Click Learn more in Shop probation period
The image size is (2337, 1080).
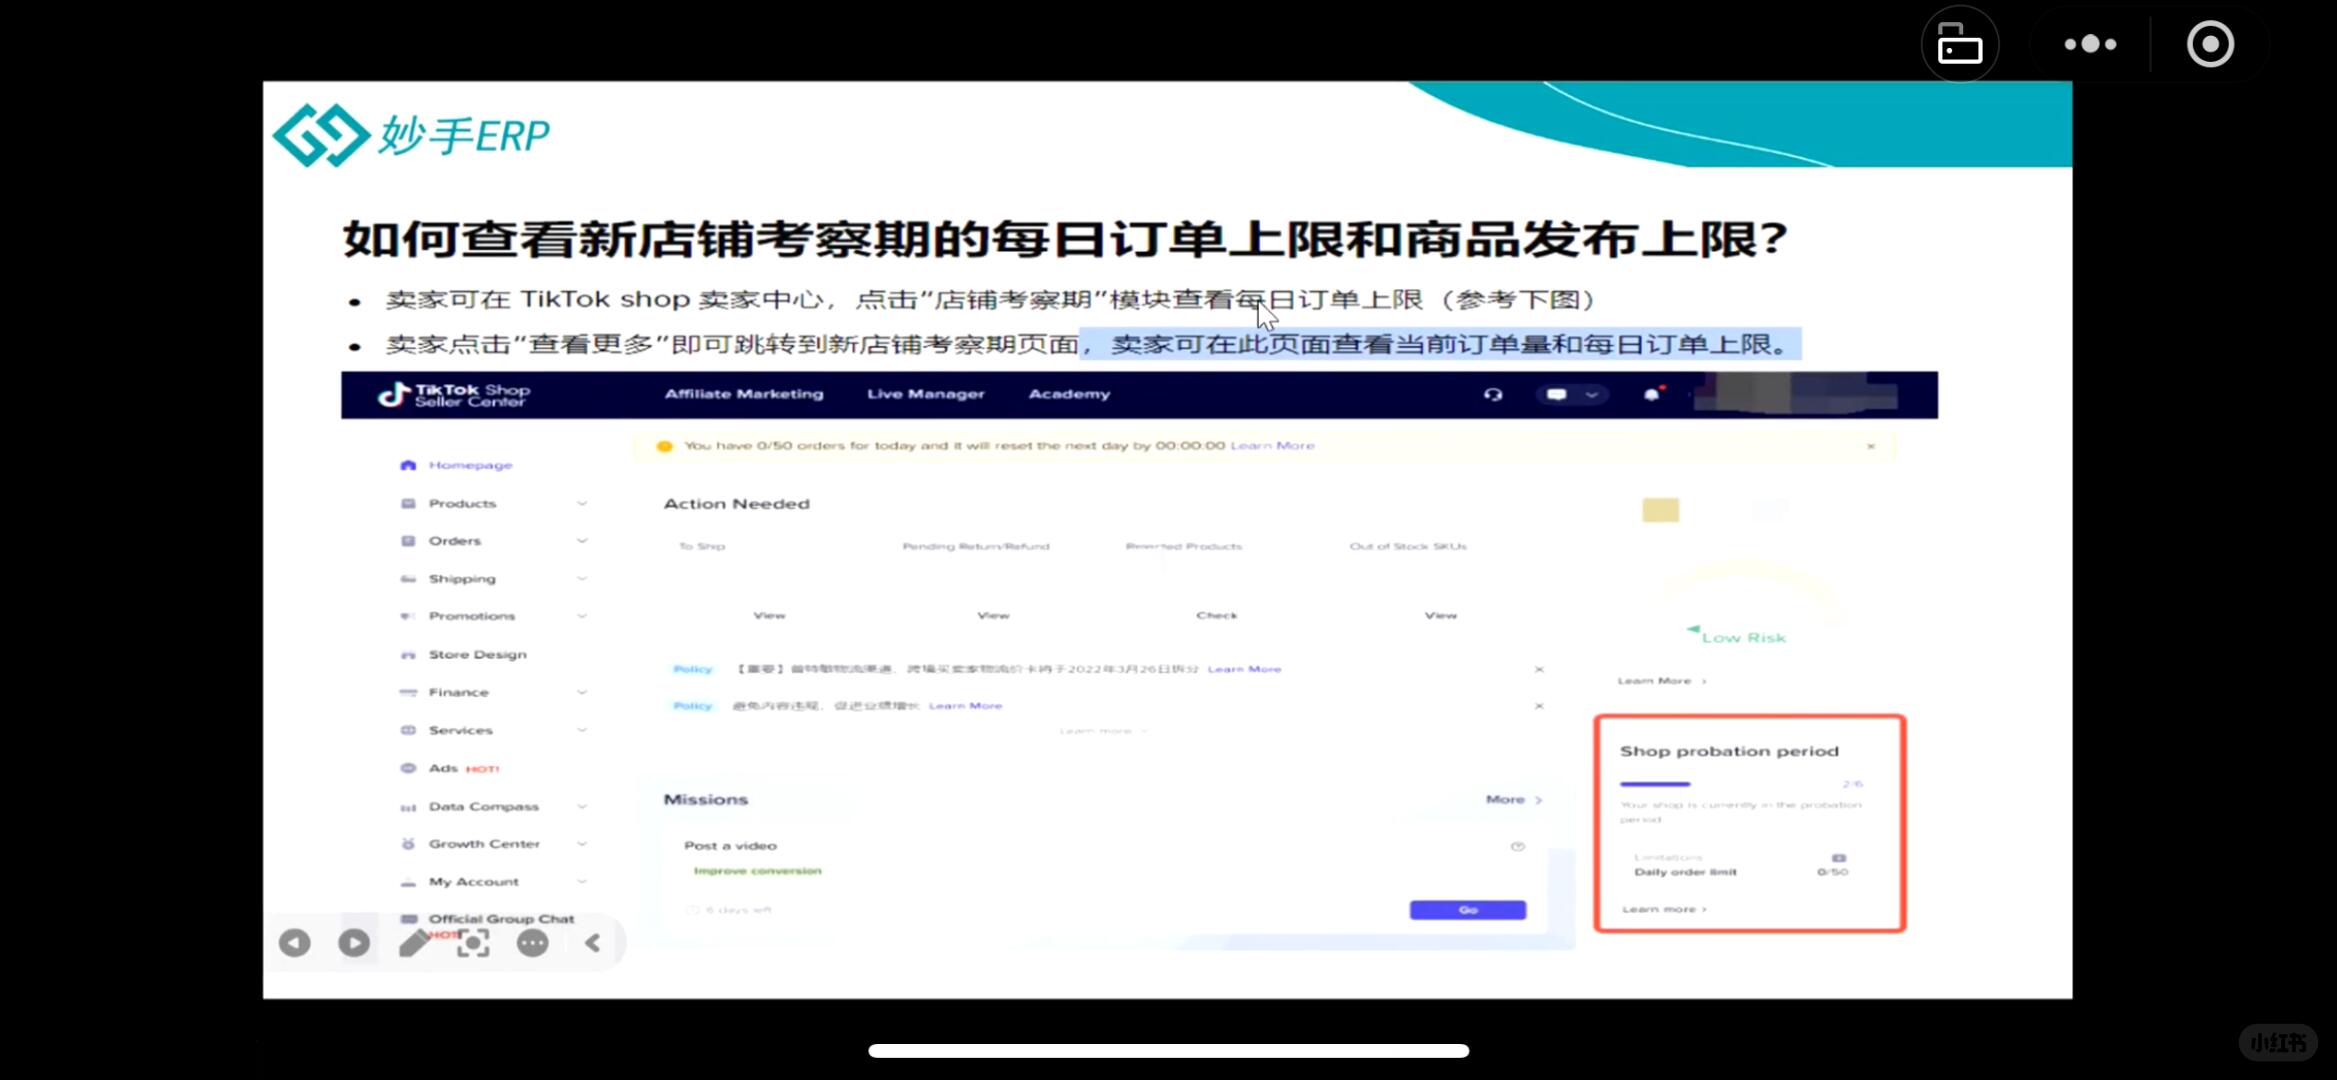[1664, 909]
